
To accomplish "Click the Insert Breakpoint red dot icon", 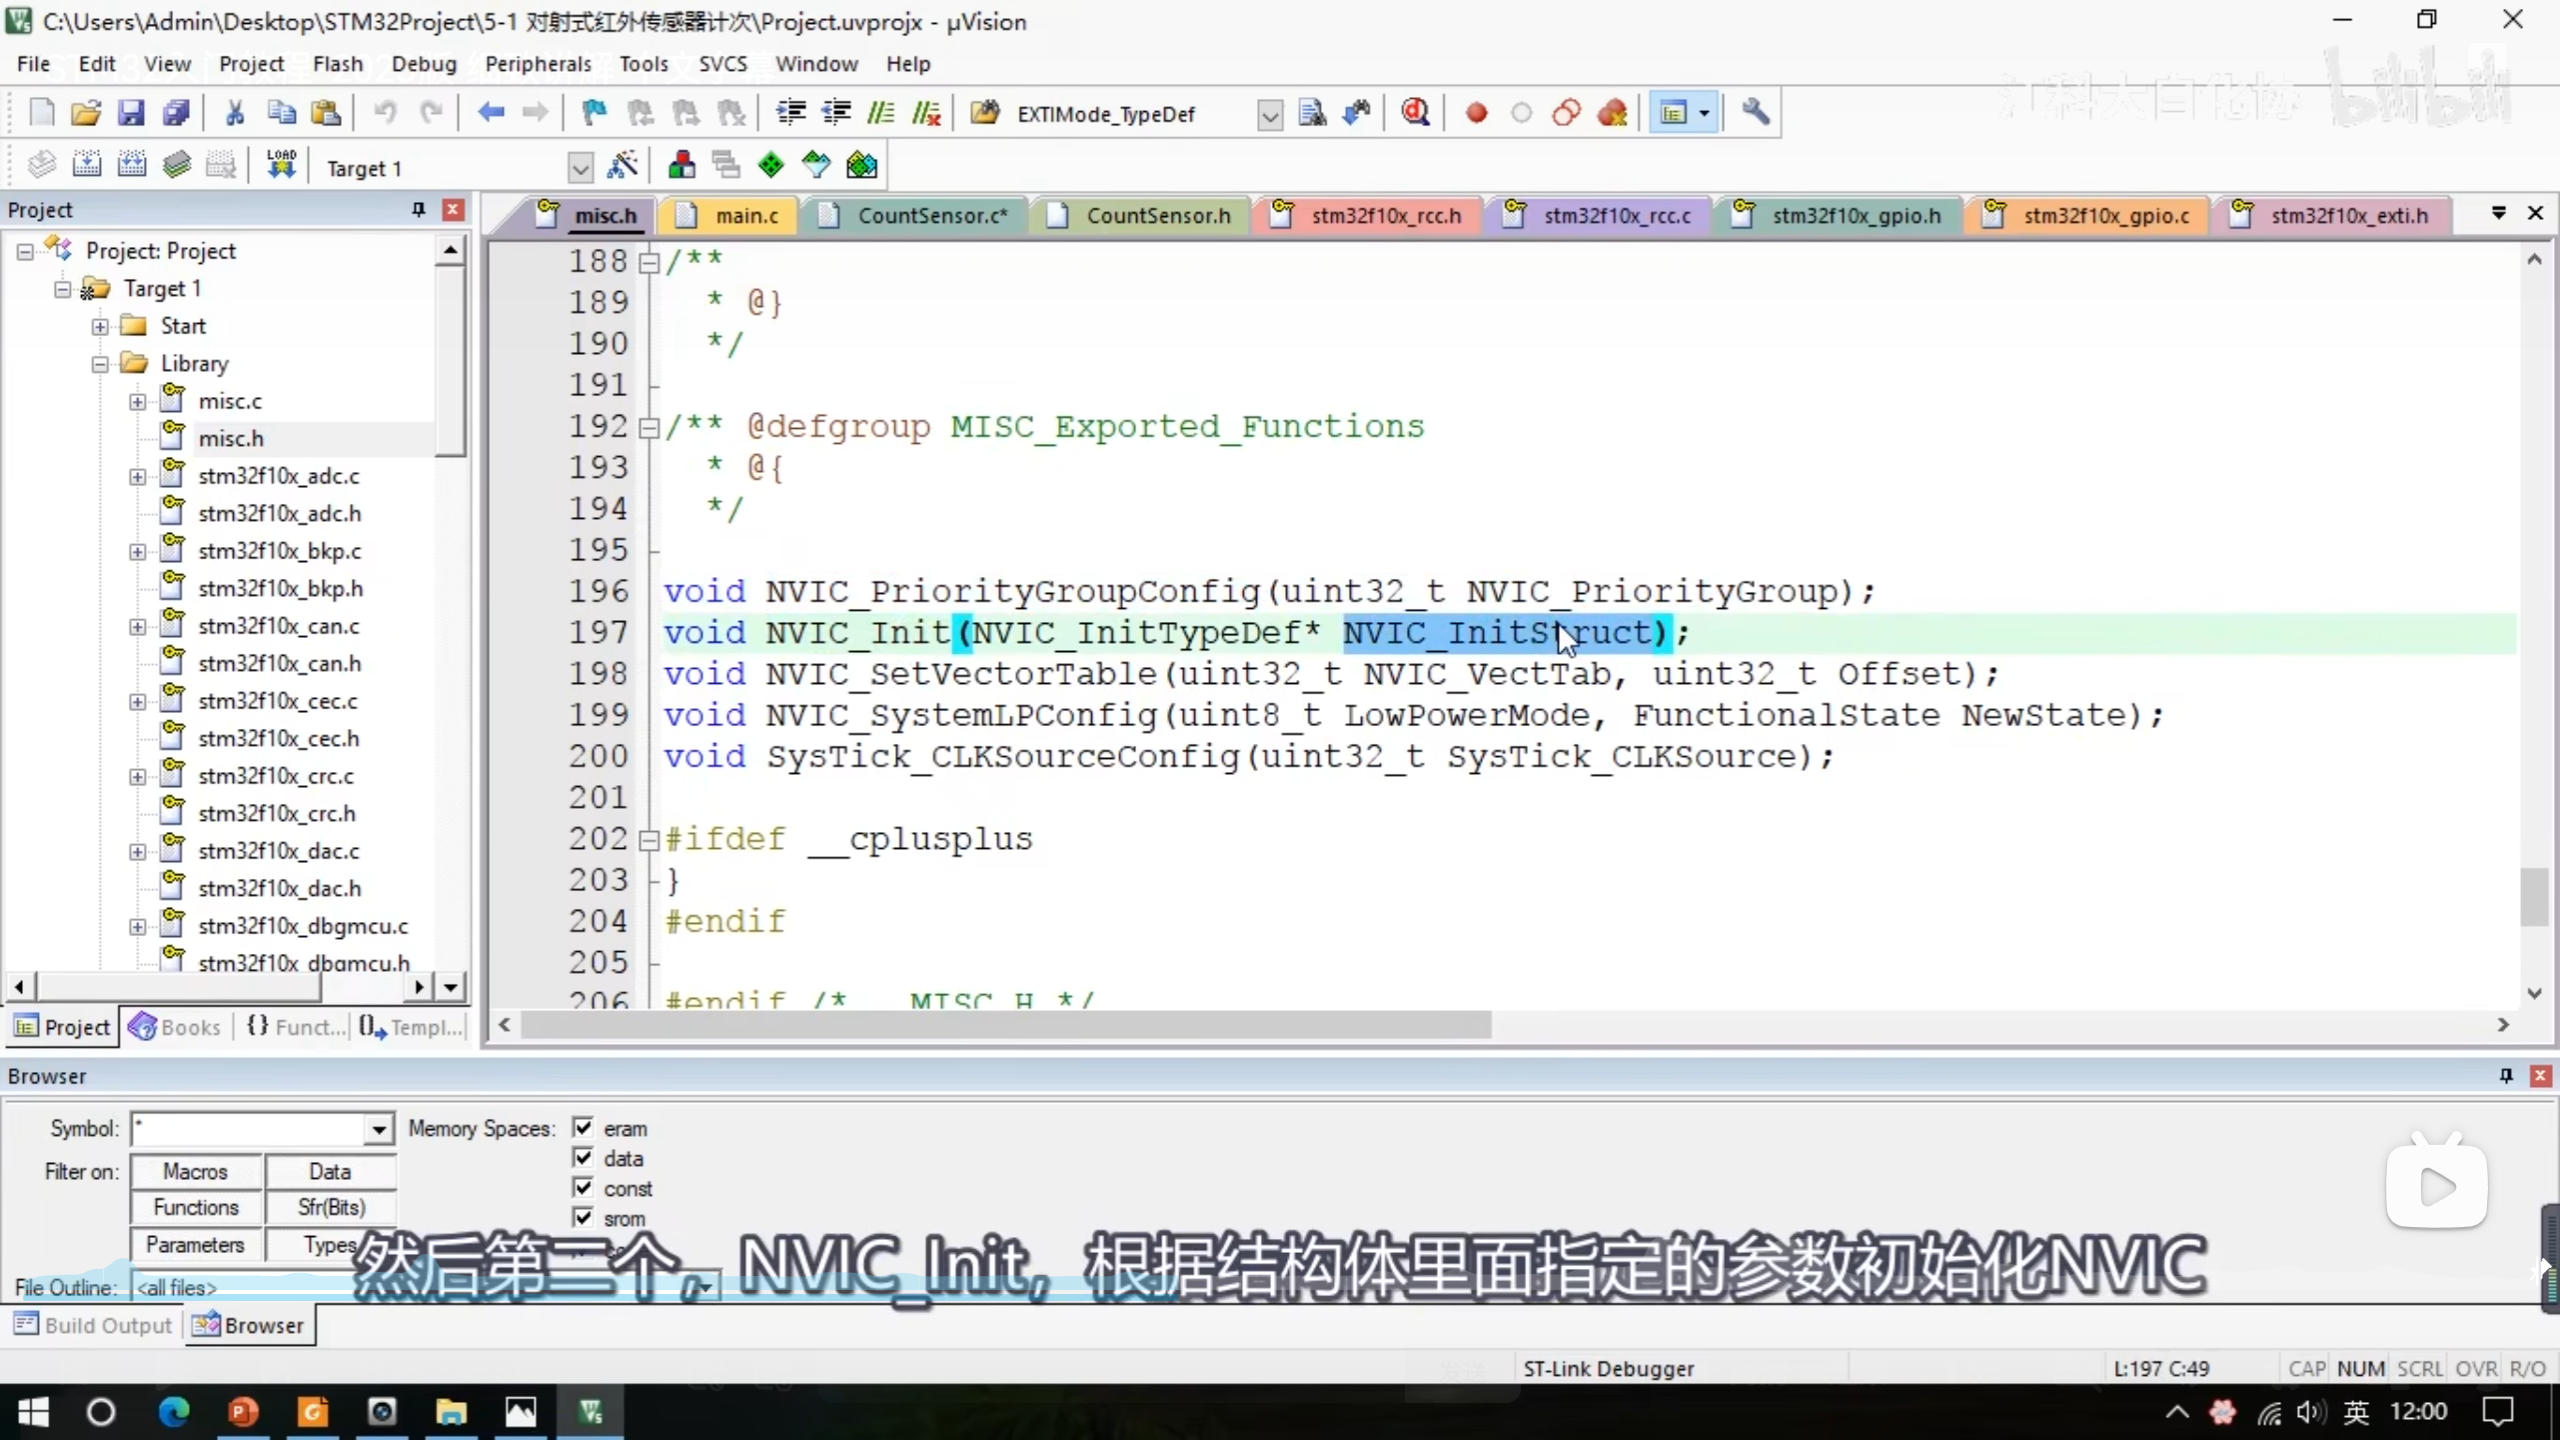I will [x=1476, y=113].
